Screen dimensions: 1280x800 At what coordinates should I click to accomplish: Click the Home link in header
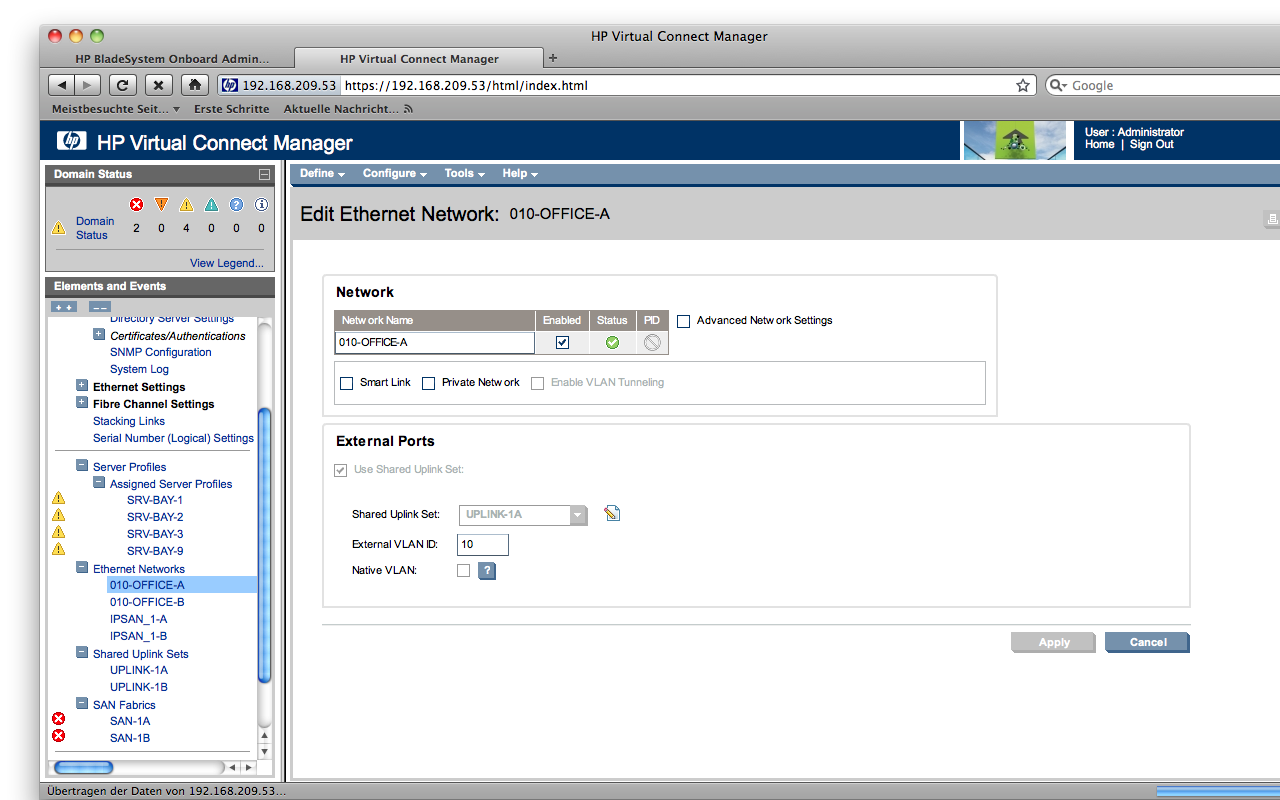coord(1099,145)
